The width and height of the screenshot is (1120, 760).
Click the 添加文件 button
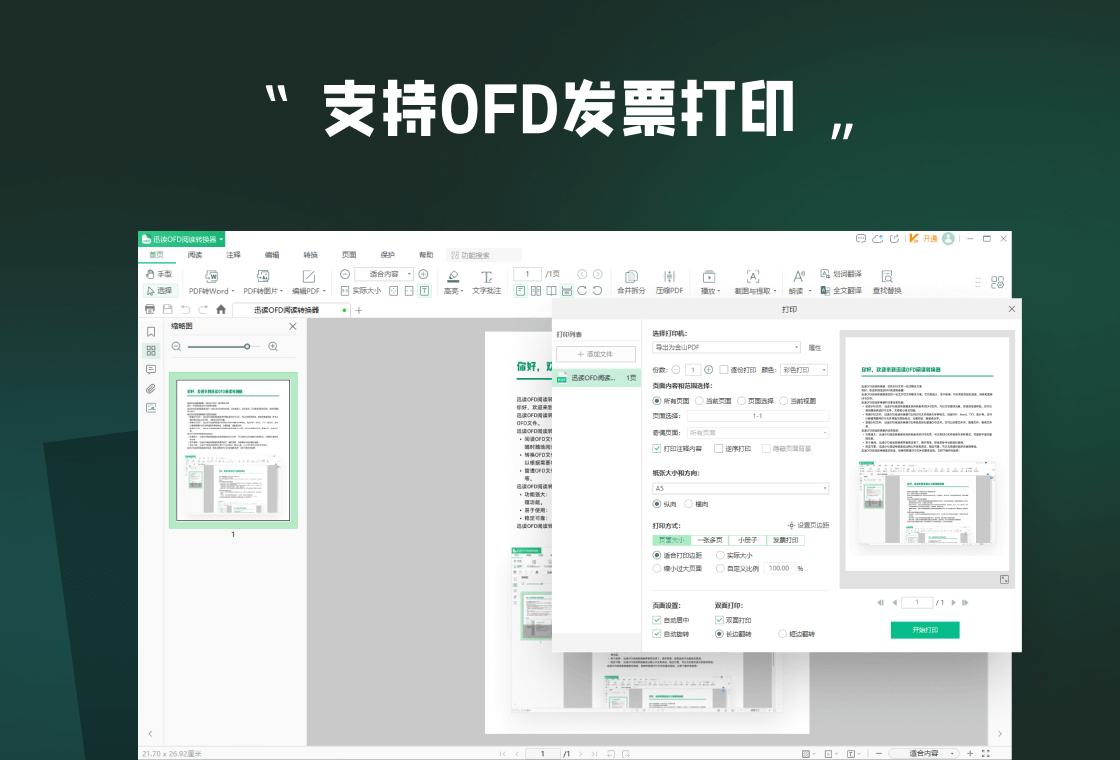[593, 355]
